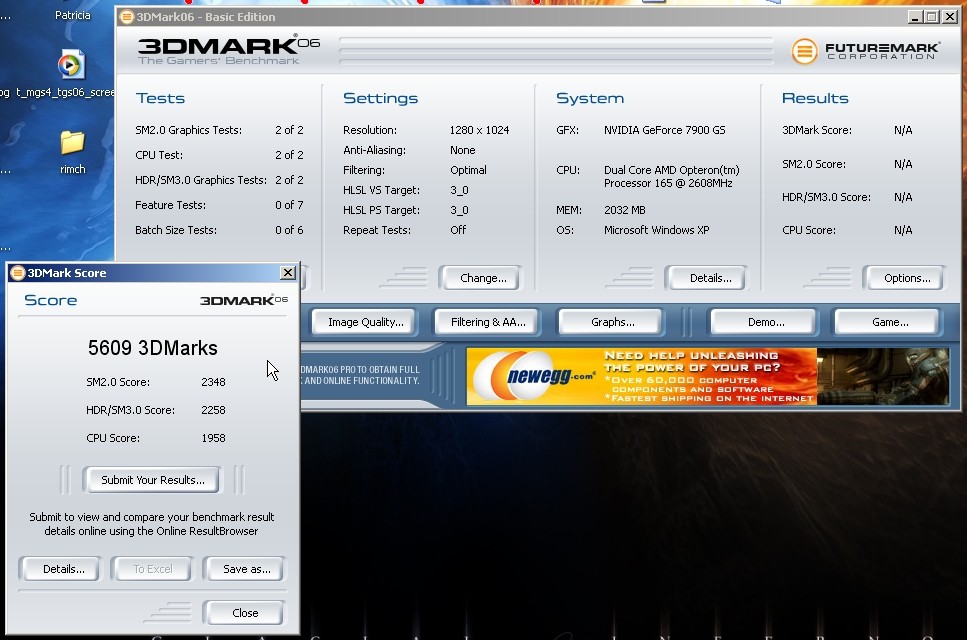
Task: Click the disabled To Excel button
Action: coord(152,569)
